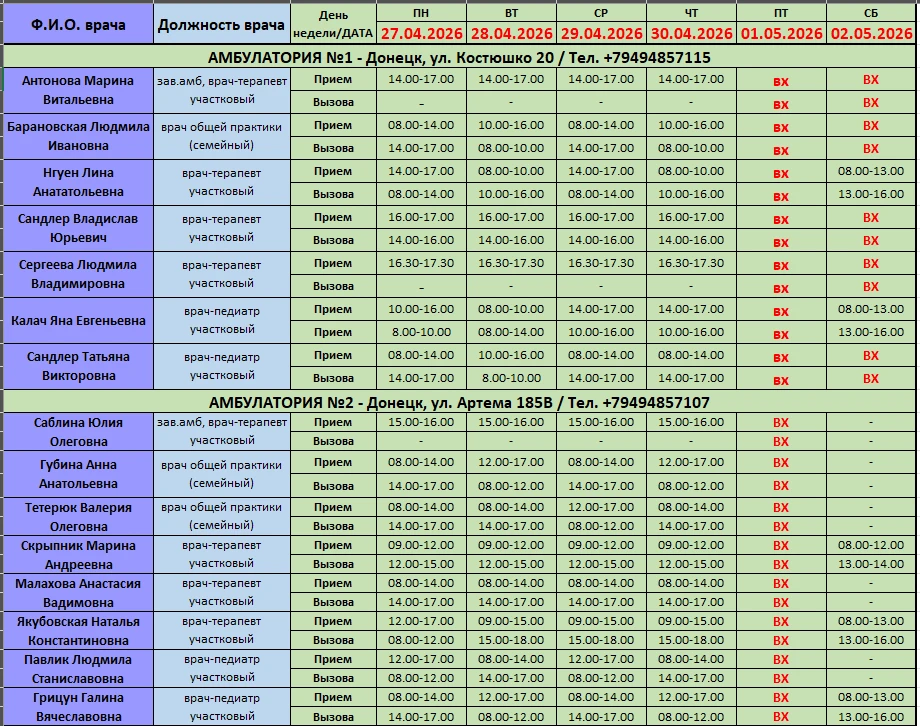Screen dimensions: 920x726
Task: Click doctor name Саблина Юлия Олеговна
Action: pos(78,431)
